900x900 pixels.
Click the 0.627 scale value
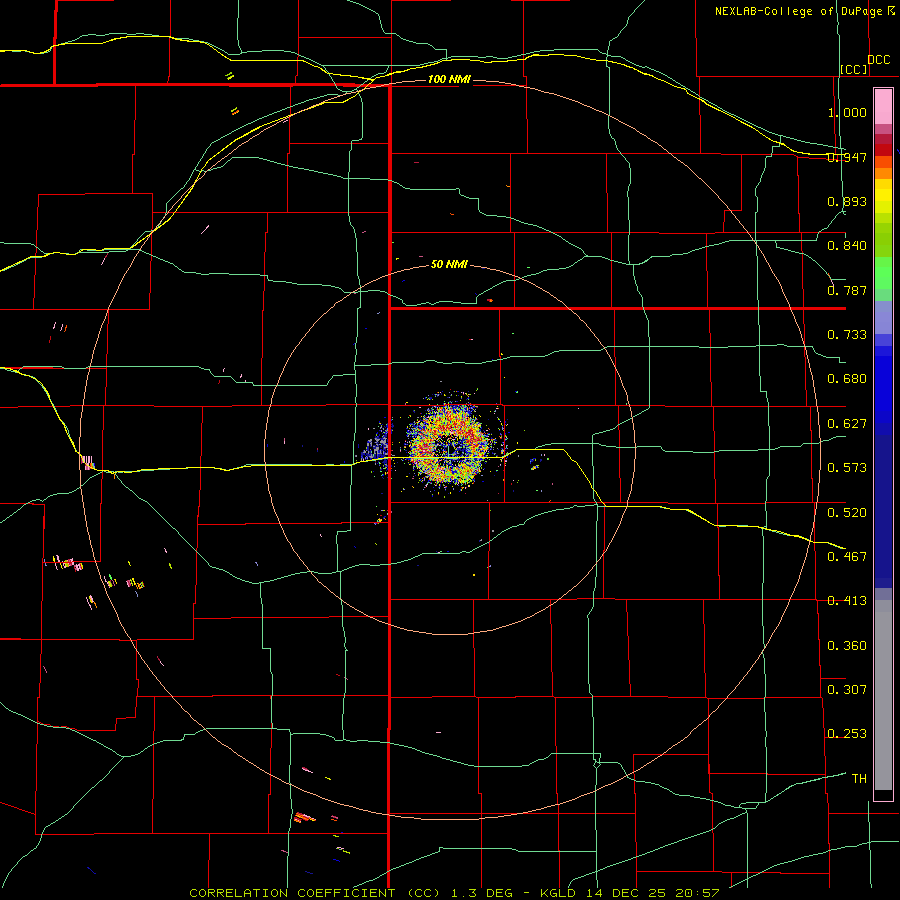click(x=847, y=424)
